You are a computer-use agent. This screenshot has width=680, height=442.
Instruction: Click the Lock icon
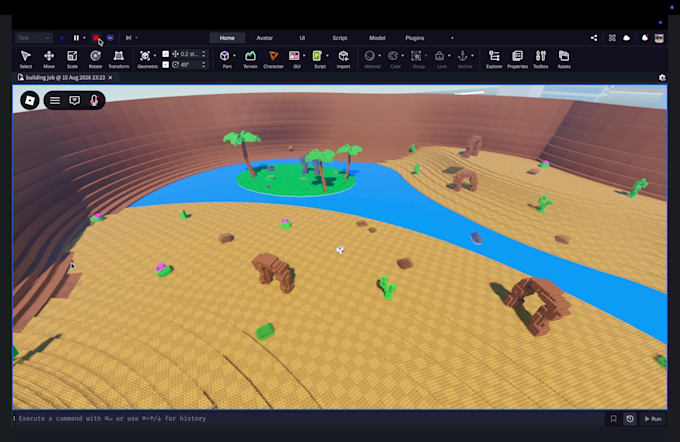439,56
